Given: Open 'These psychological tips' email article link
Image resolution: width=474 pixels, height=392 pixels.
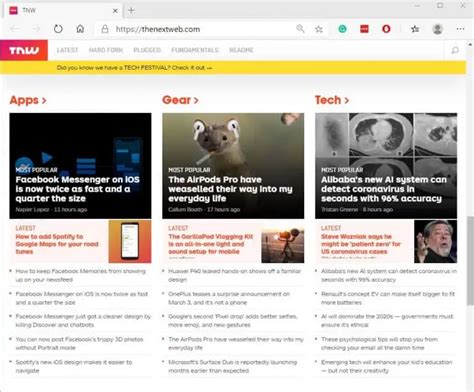Looking at the screenshot, I should coord(379,343).
